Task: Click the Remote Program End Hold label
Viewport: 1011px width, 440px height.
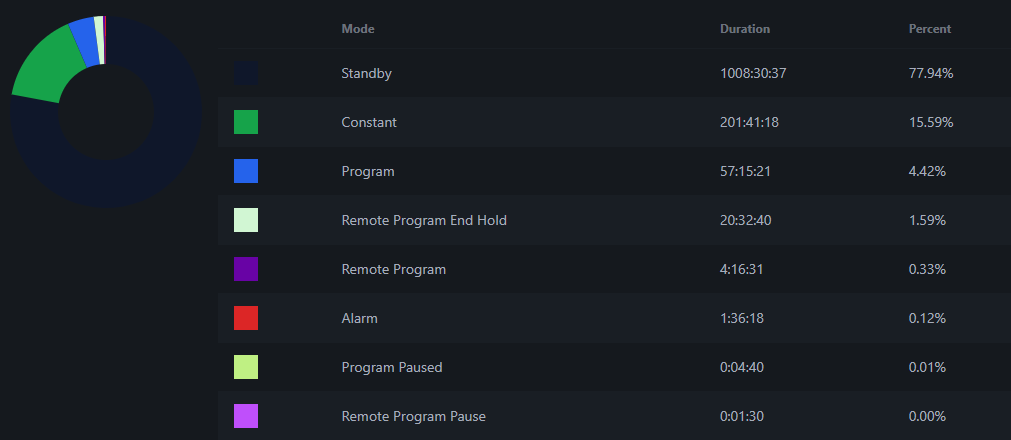Action: coord(424,221)
